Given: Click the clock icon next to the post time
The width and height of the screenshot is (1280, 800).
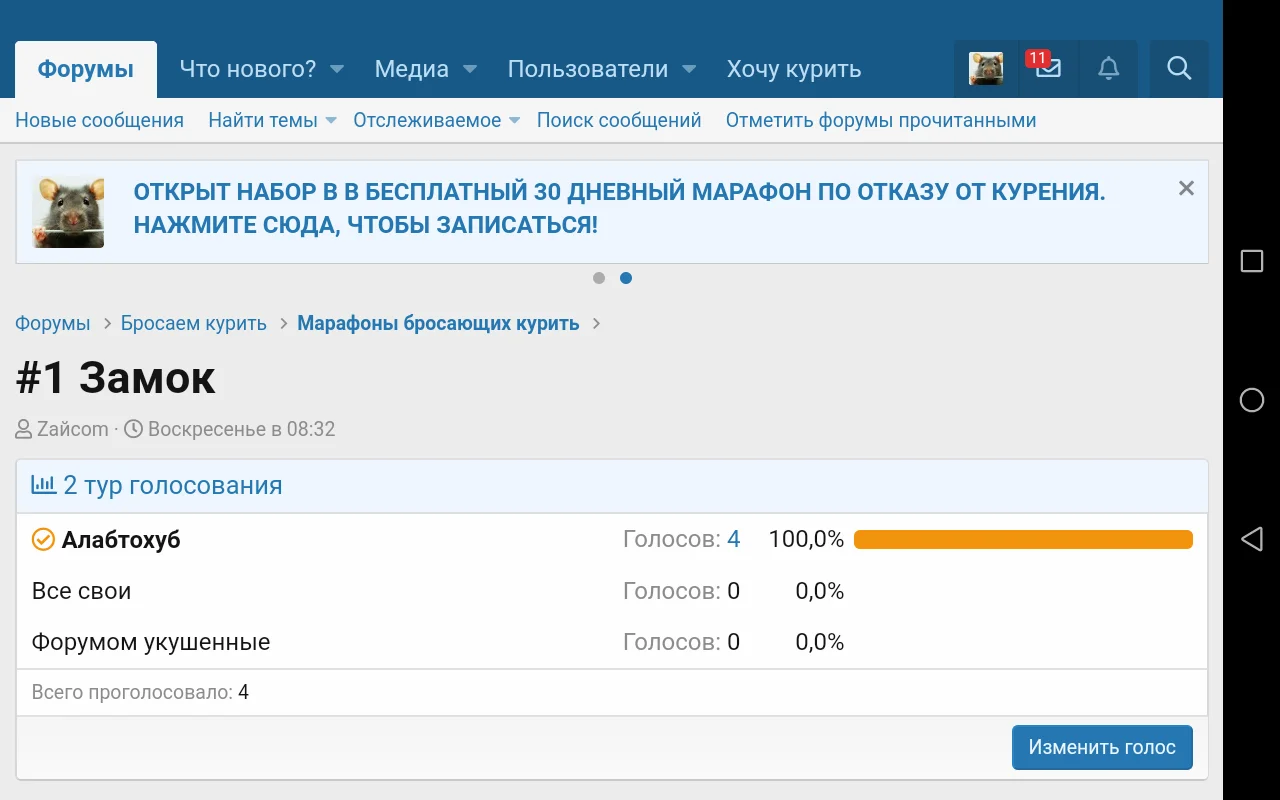Looking at the screenshot, I should click(133, 429).
